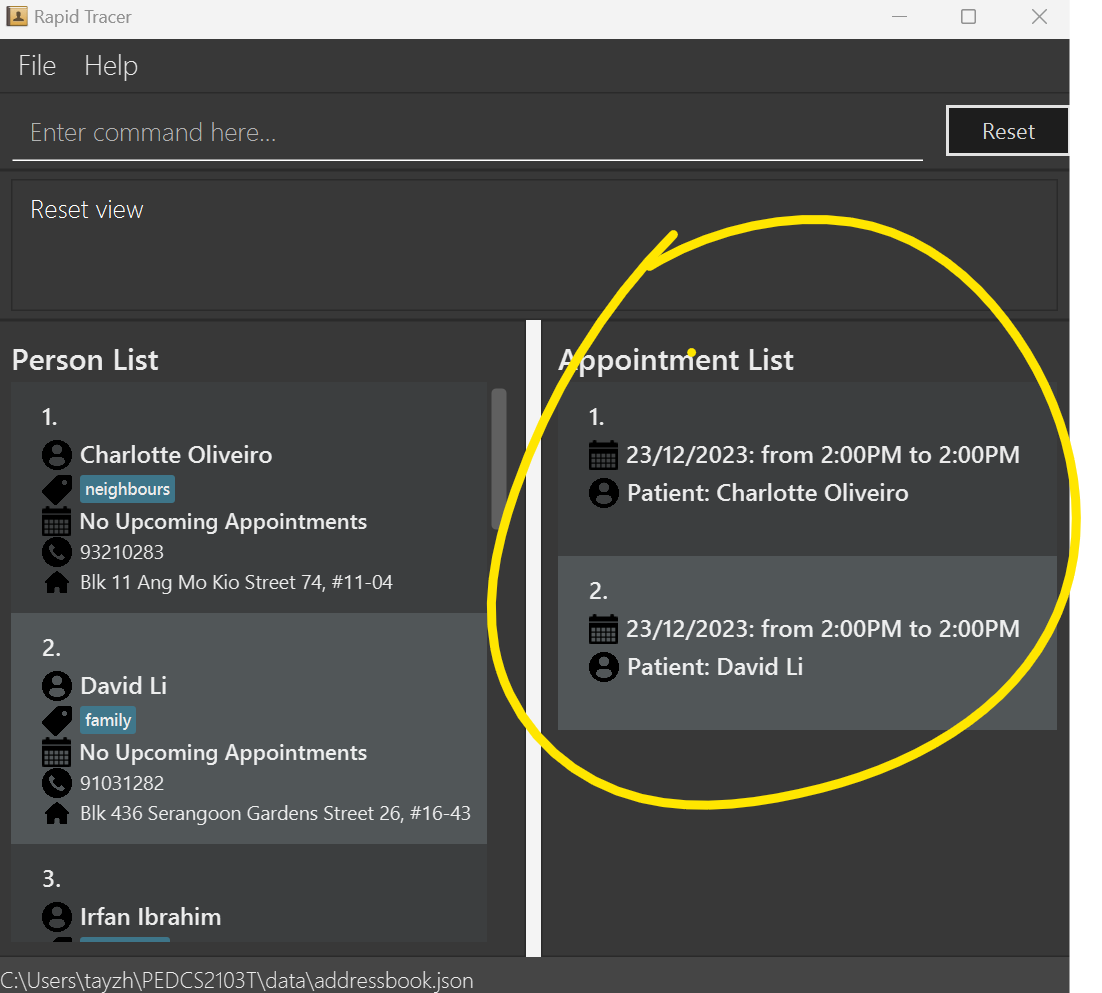Click address Blk 436 Serangoon Gardens Street 26

pyautogui.click(x=276, y=814)
